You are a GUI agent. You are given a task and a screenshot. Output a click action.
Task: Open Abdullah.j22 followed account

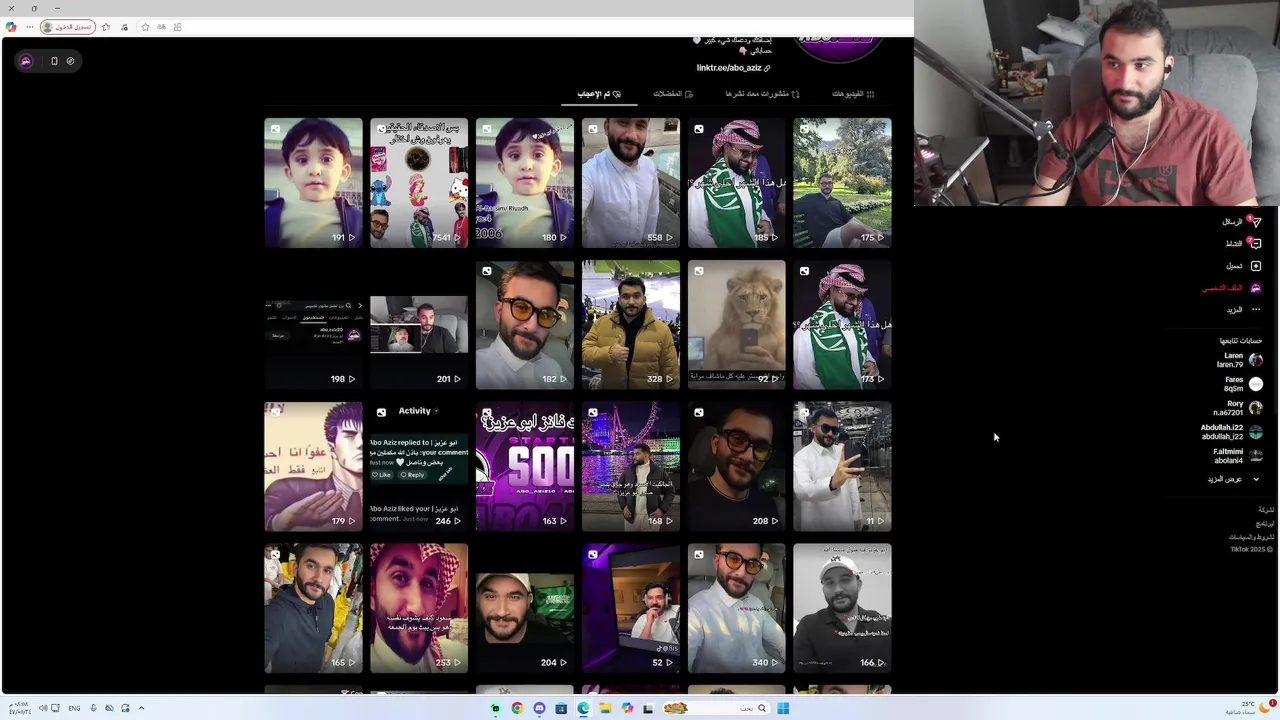(x=1232, y=432)
